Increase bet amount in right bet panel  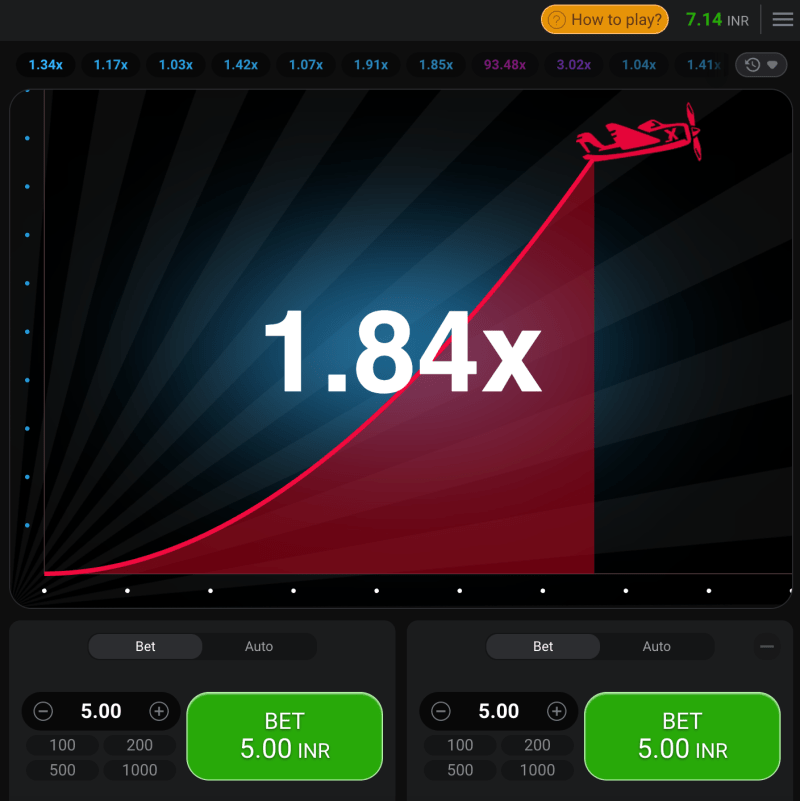(x=557, y=712)
